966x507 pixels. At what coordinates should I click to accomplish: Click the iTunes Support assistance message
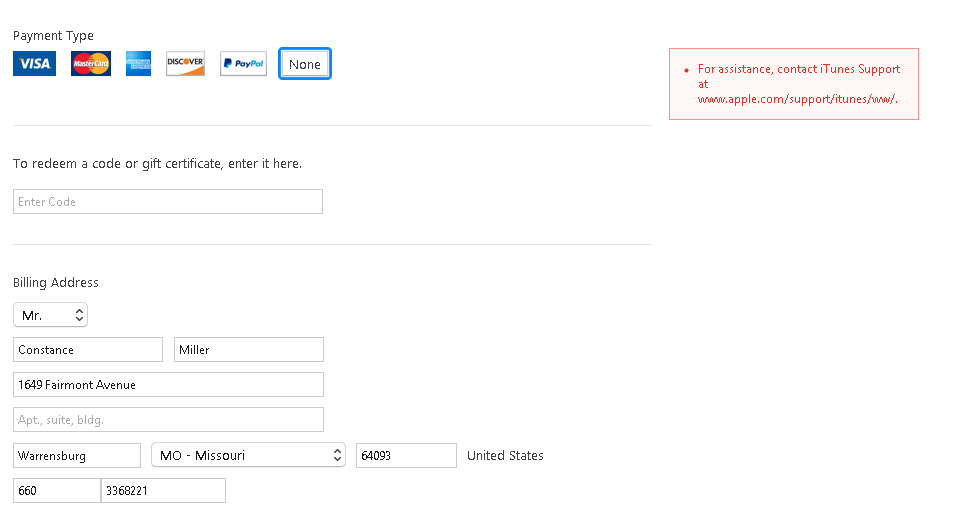pos(798,70)
